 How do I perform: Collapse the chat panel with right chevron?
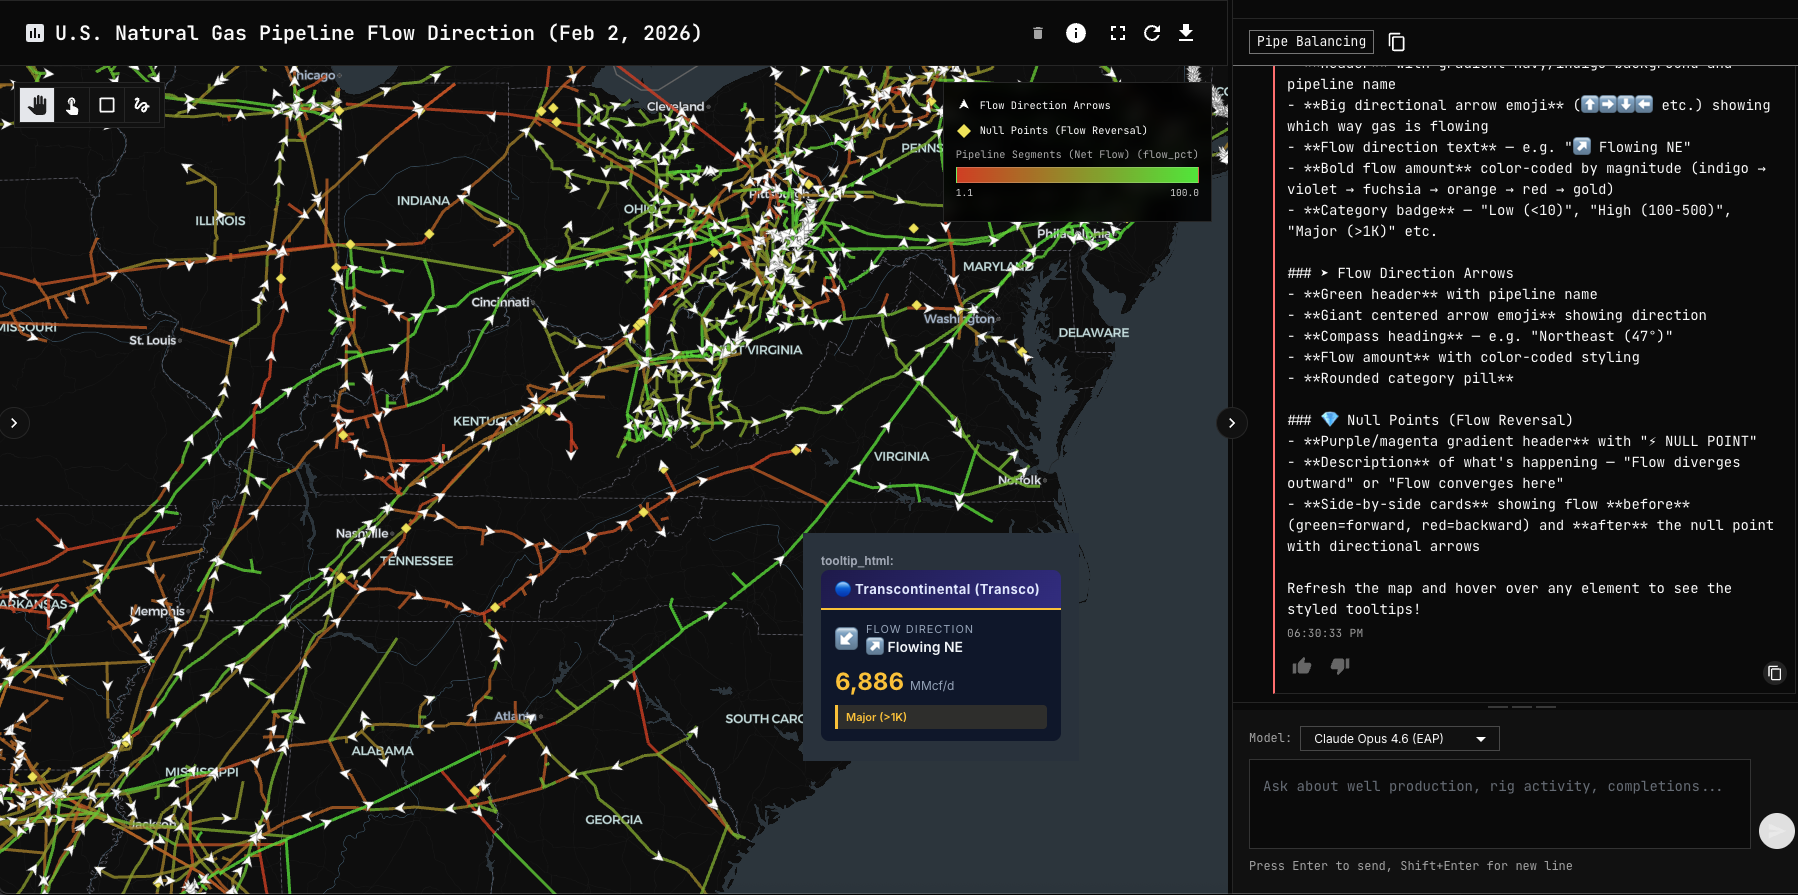tap(1232, 423)
